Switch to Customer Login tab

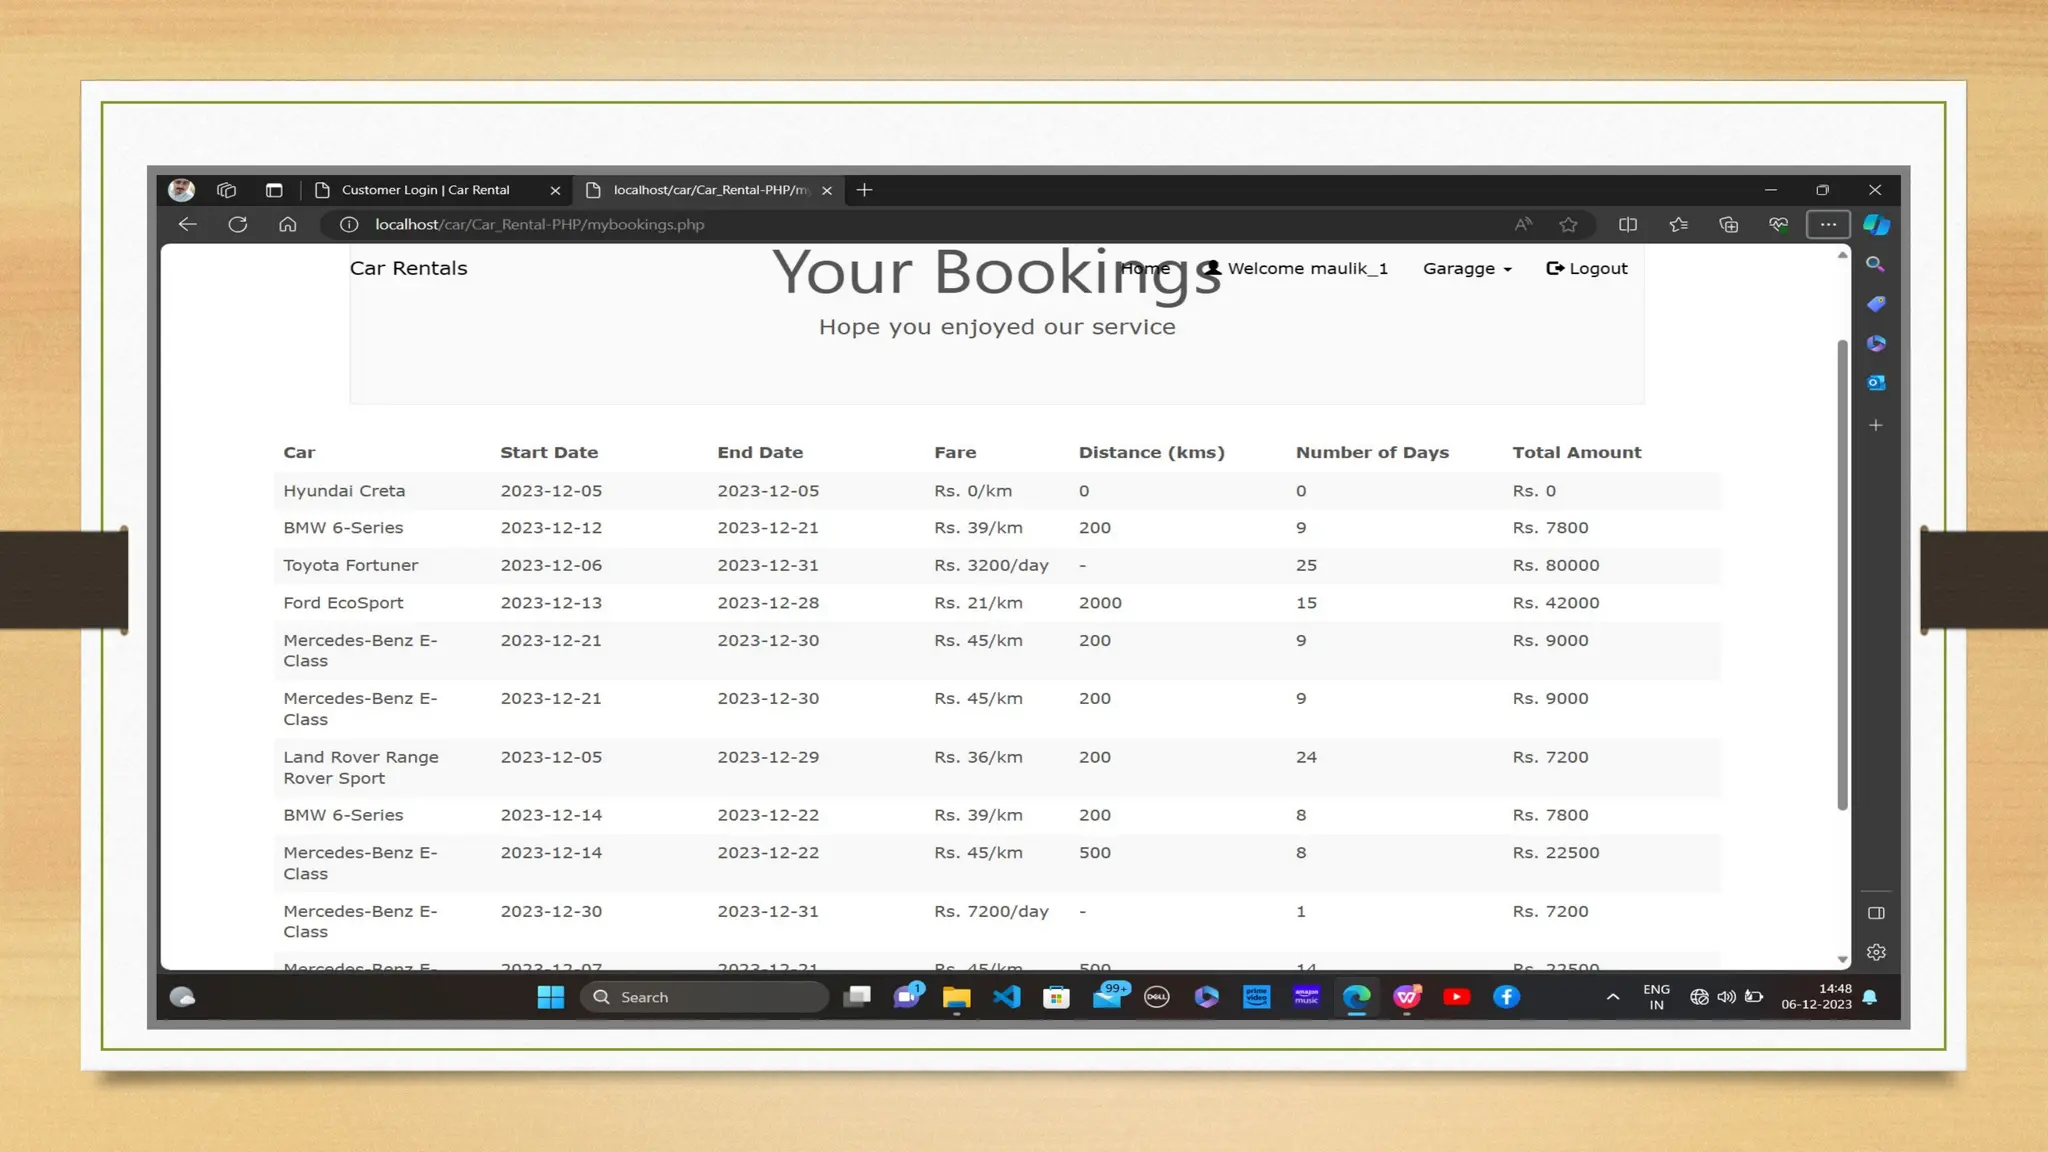426,190
